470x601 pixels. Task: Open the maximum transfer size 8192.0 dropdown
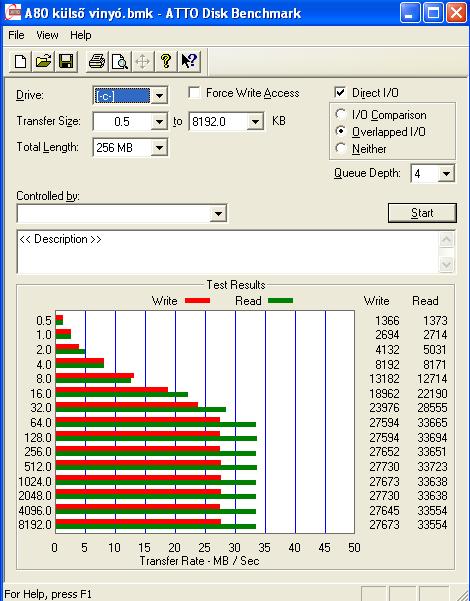pyautogui.click(x=255, y=122)
